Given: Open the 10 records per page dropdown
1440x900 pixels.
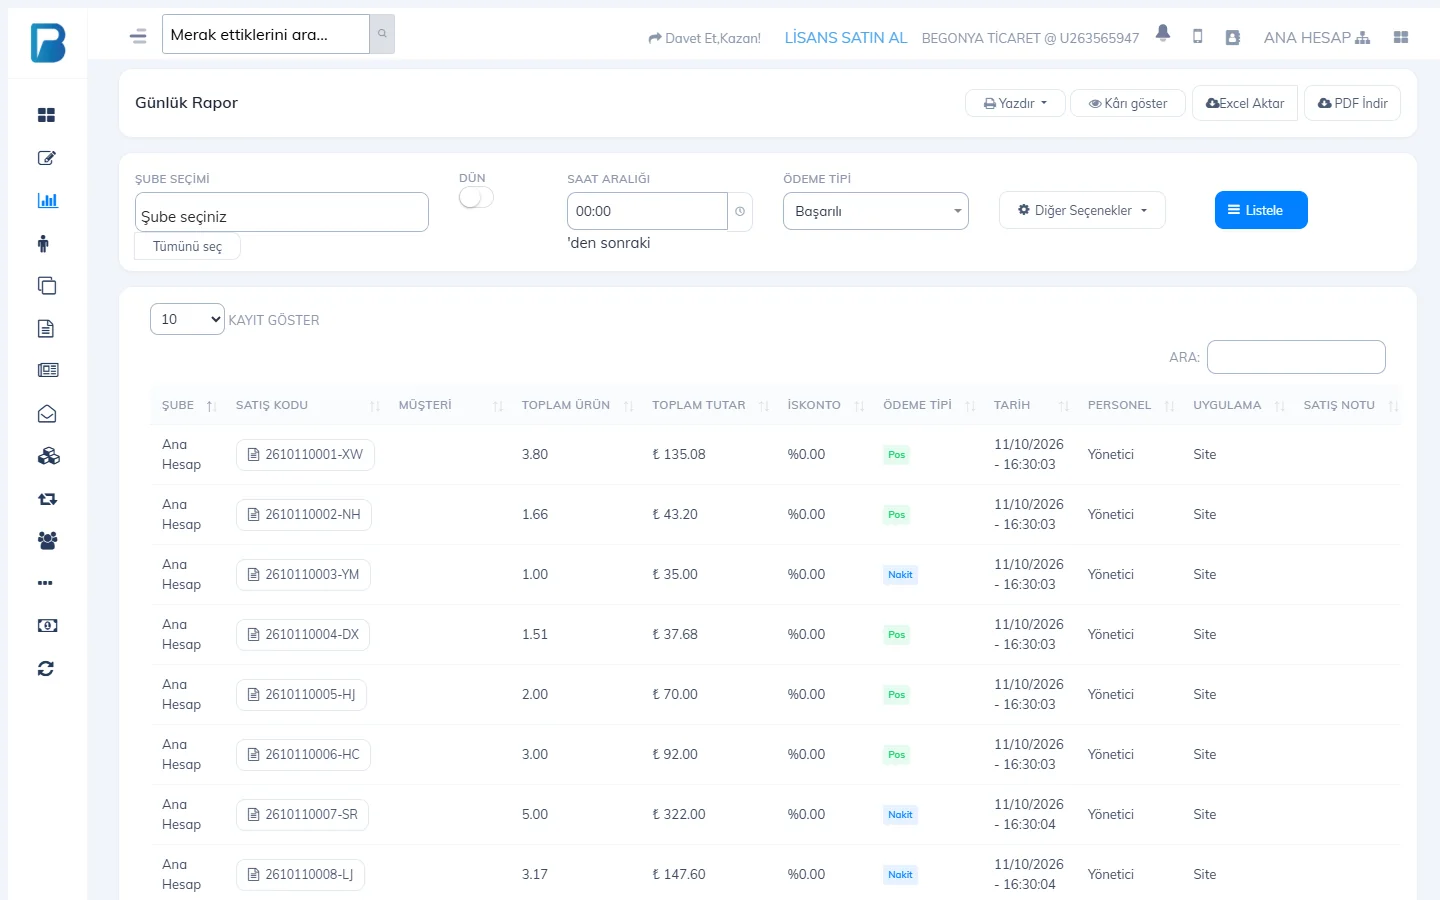Looking at the screenshot, I should pos(187,319).
